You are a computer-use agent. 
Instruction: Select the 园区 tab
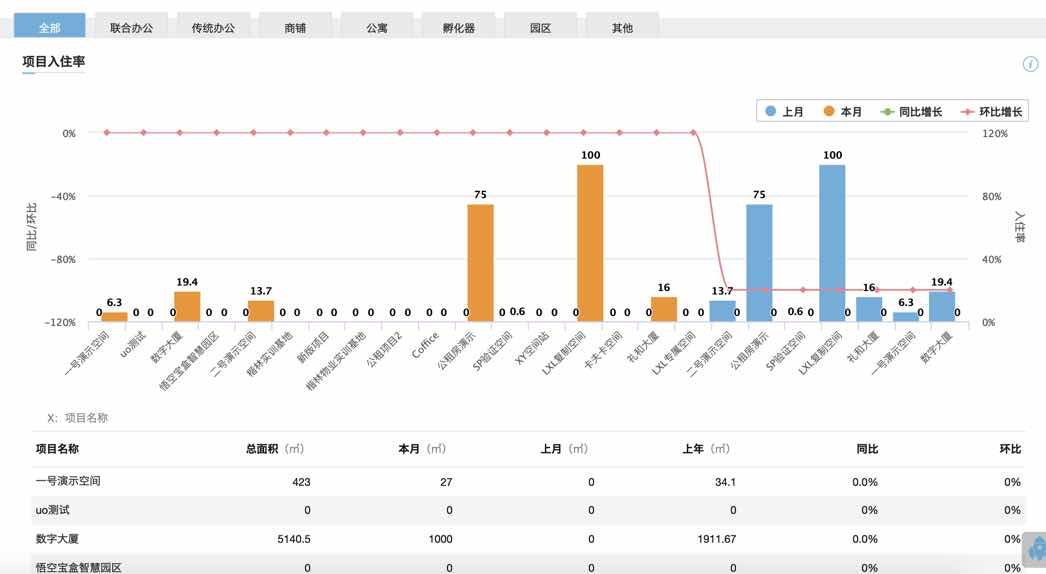coord(540,28)
